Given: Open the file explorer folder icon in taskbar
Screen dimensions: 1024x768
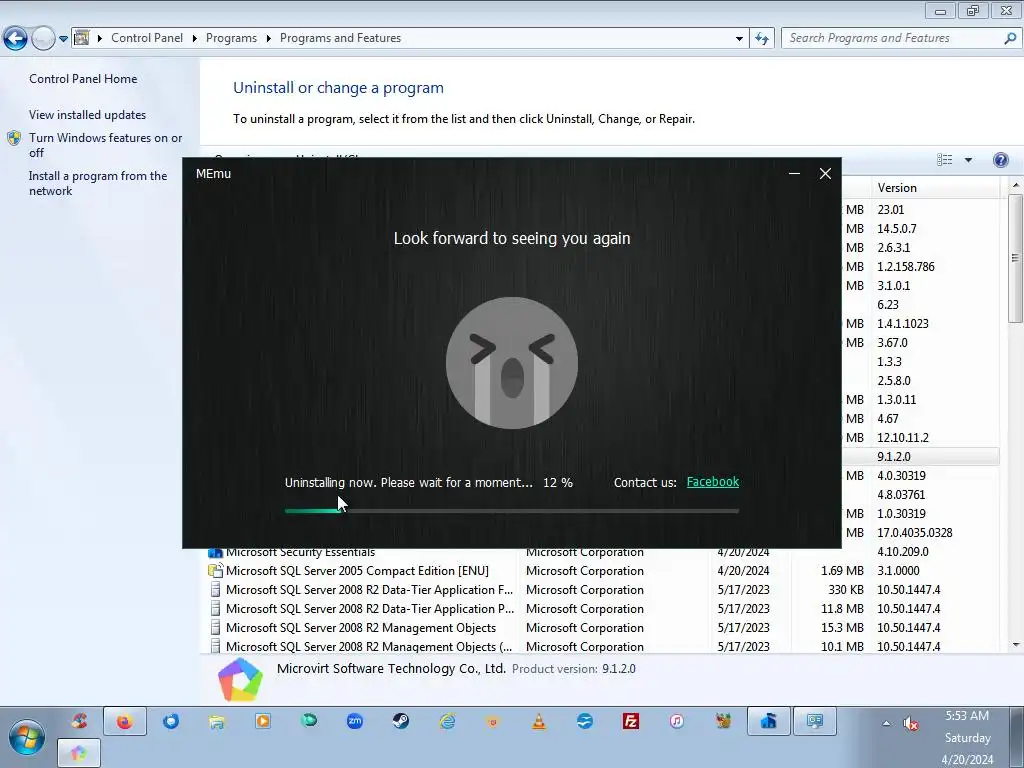Looking at the screenshot, I should (x=217, y=721).
